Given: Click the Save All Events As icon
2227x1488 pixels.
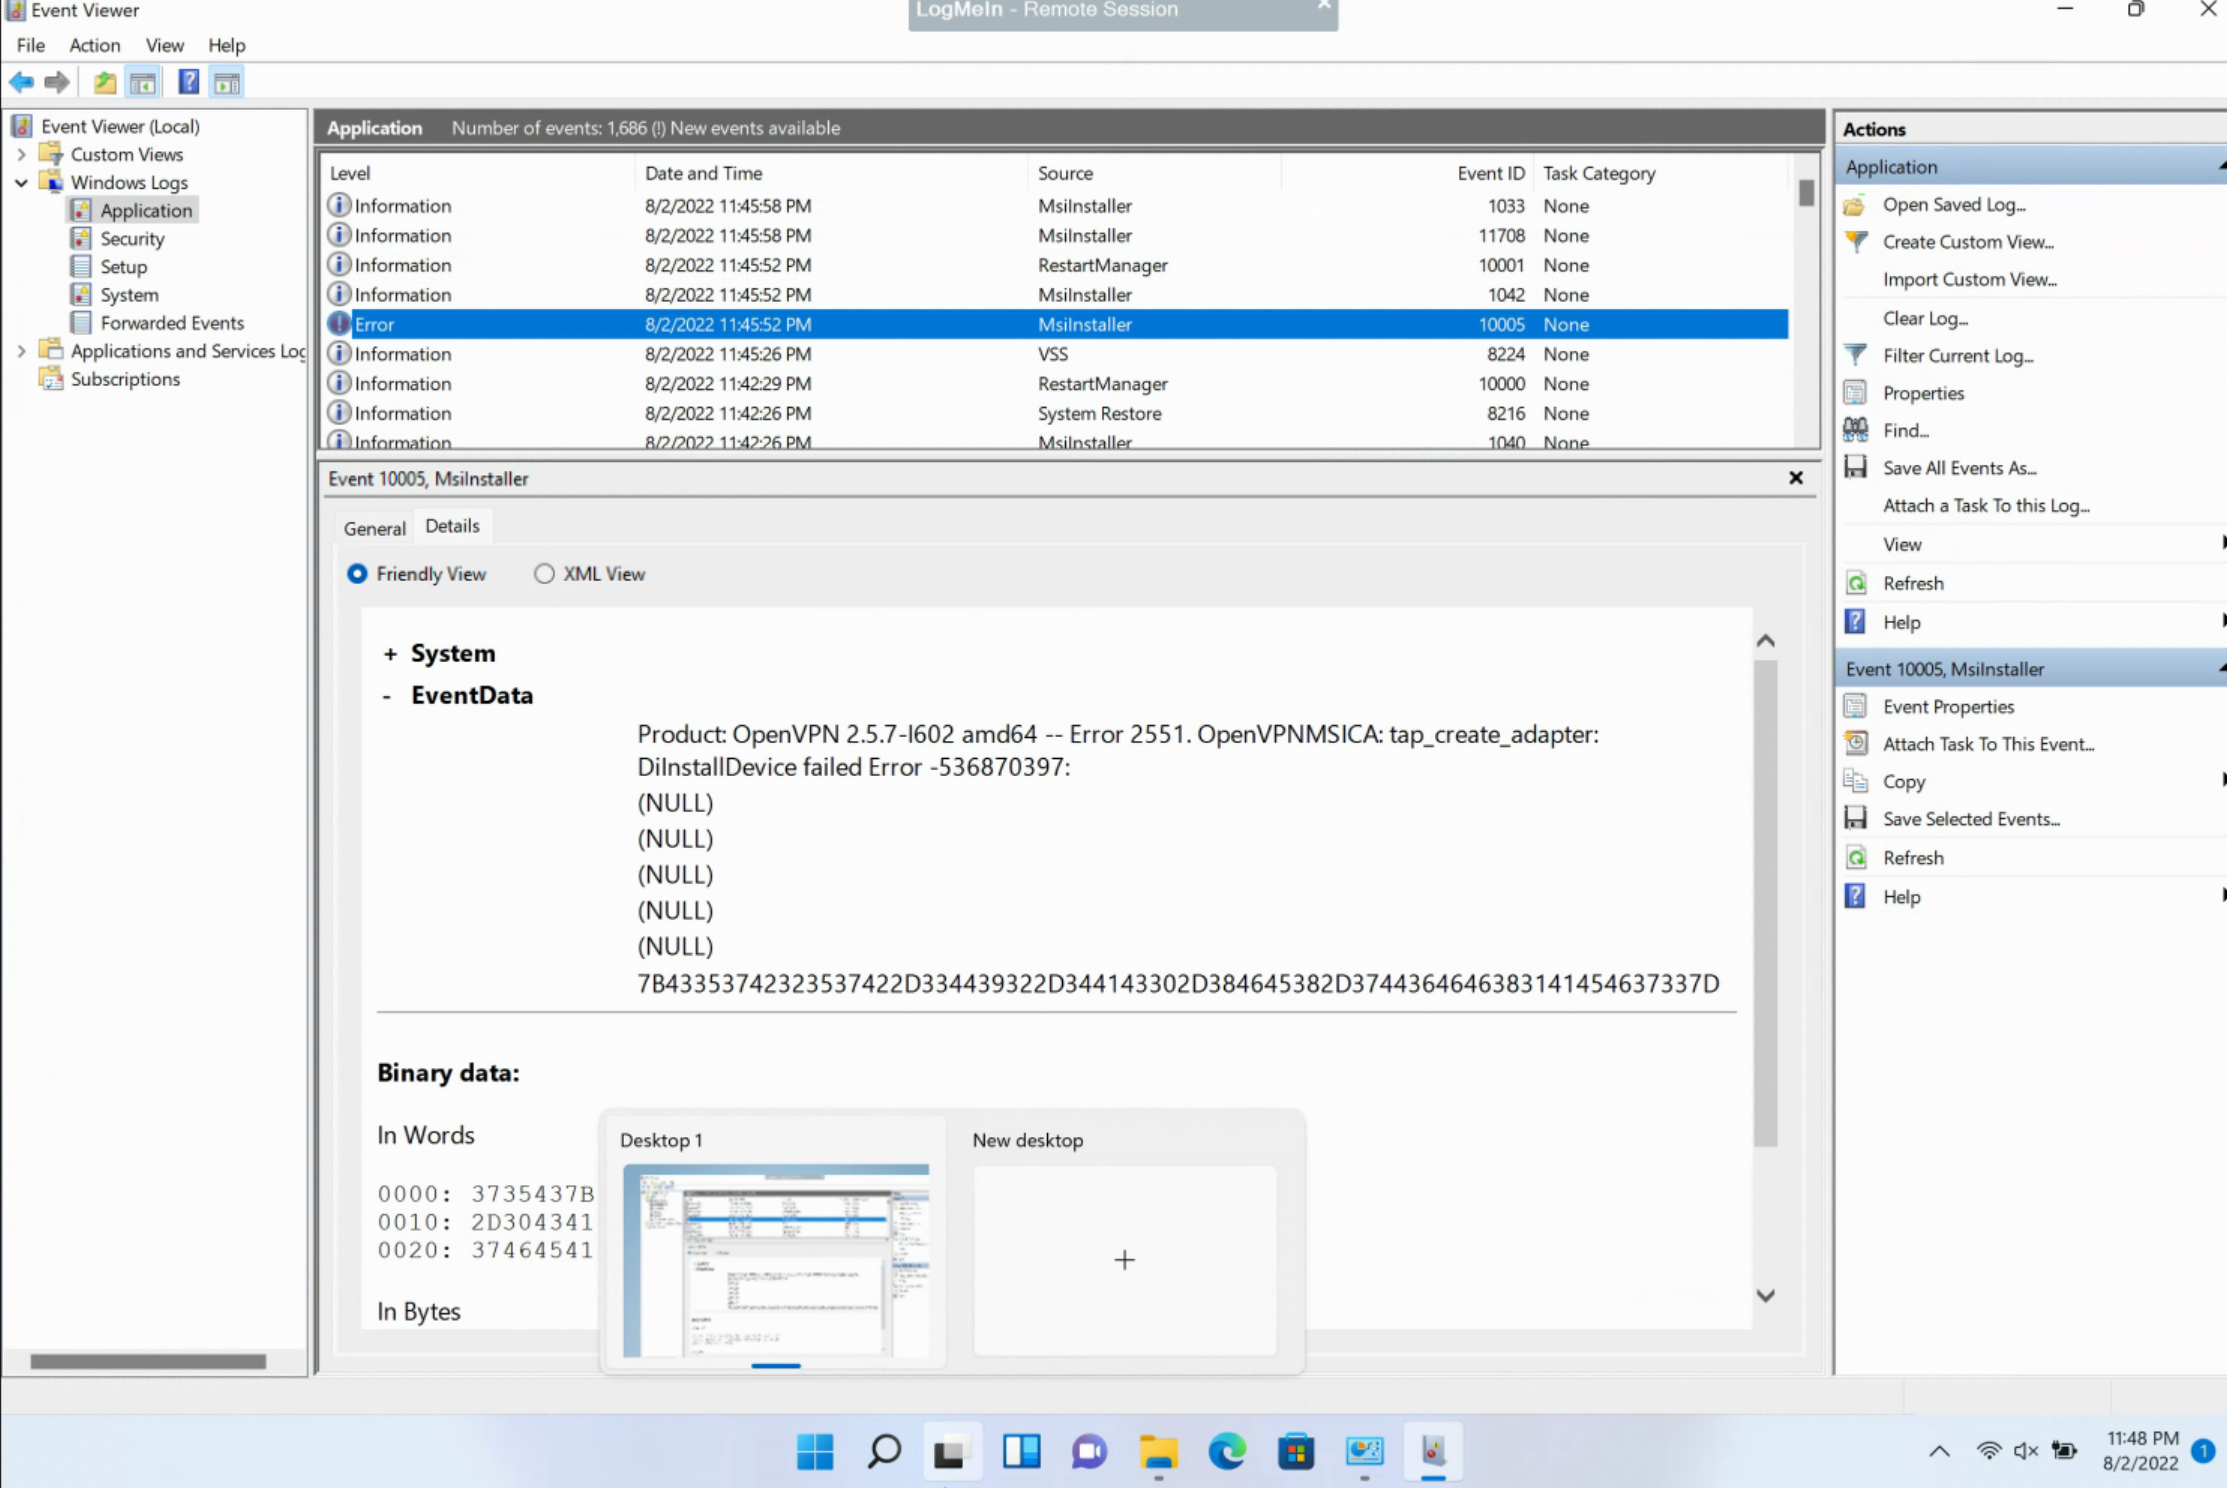Looking at the screenshot, I should (1856, 467).
